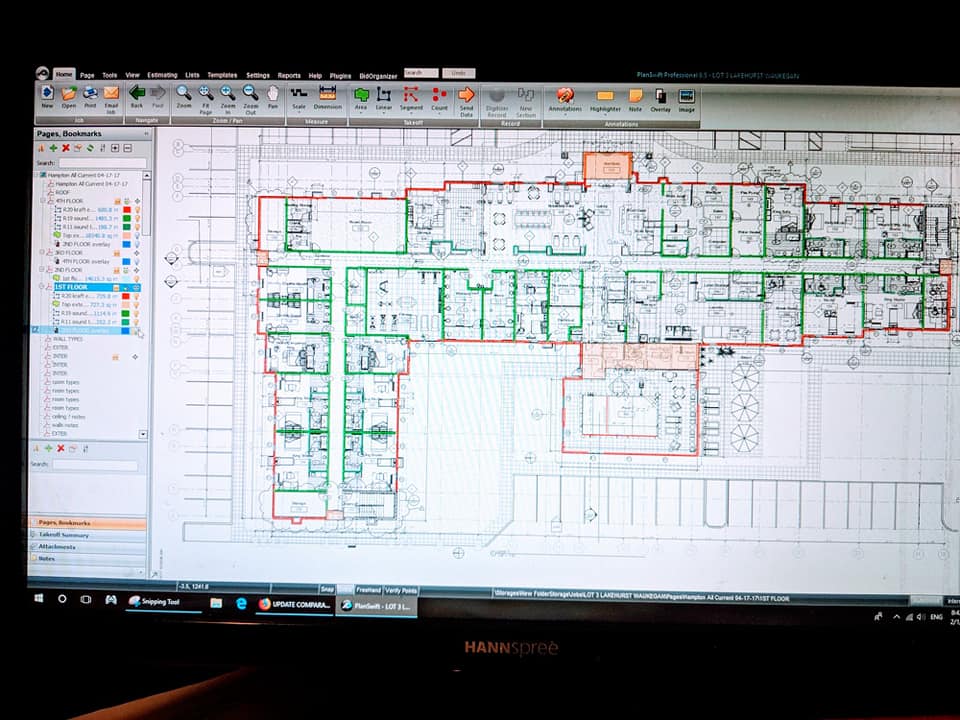The width and height of the screenshot is (960, 720).
Task: Click the sort icon in Pages toolbar
Action: pyautogui.click(x=102, y=148)
